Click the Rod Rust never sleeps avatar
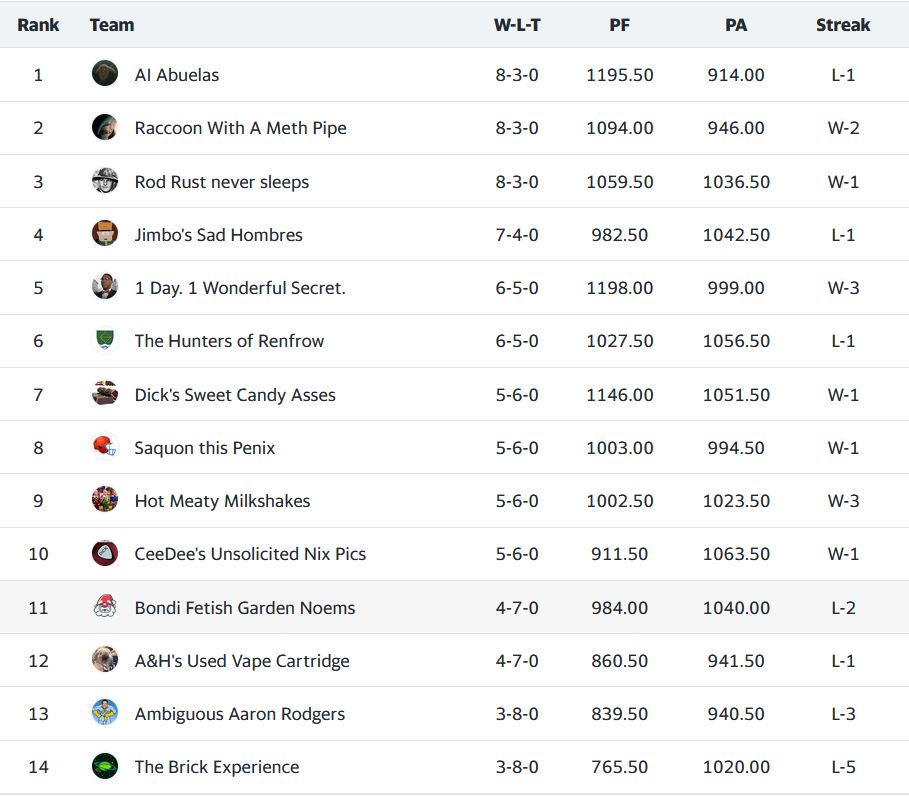This screenshot has width=909, height=797. tap(105, 181)
